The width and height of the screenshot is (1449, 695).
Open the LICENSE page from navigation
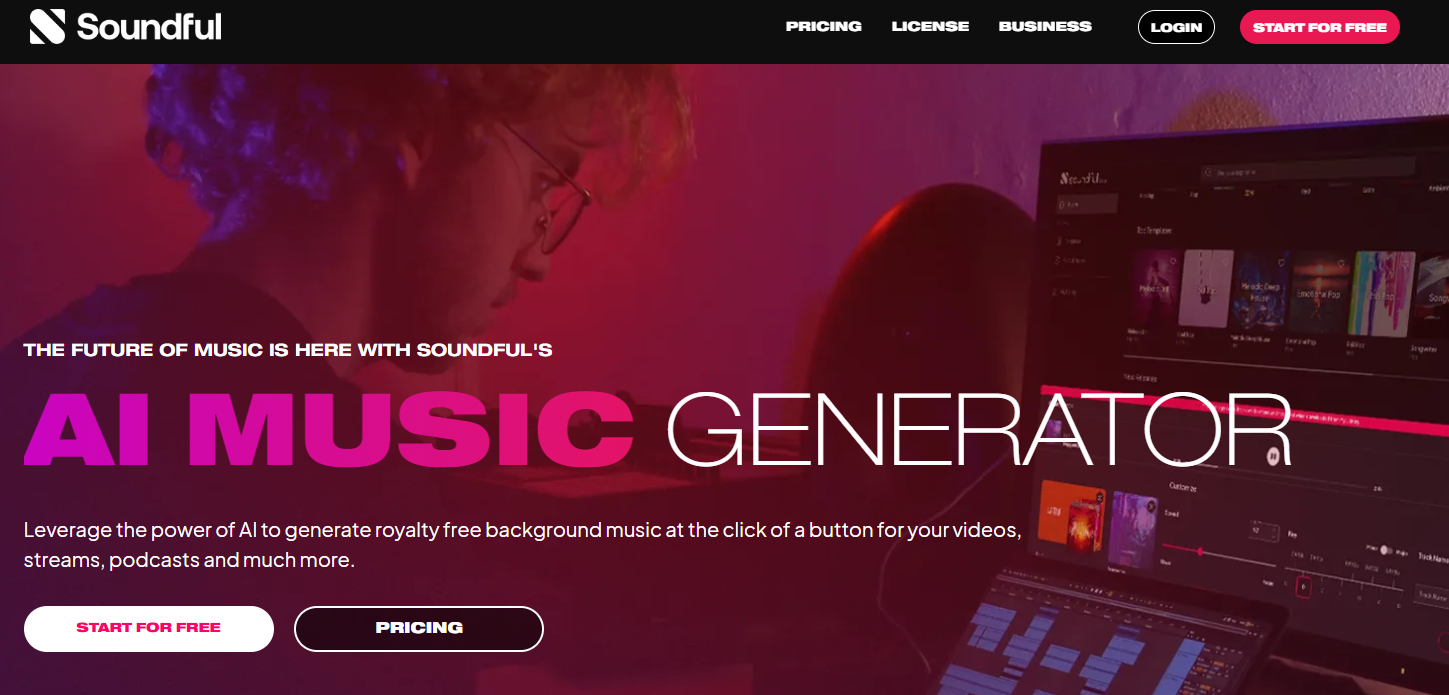tap(930, 27)
